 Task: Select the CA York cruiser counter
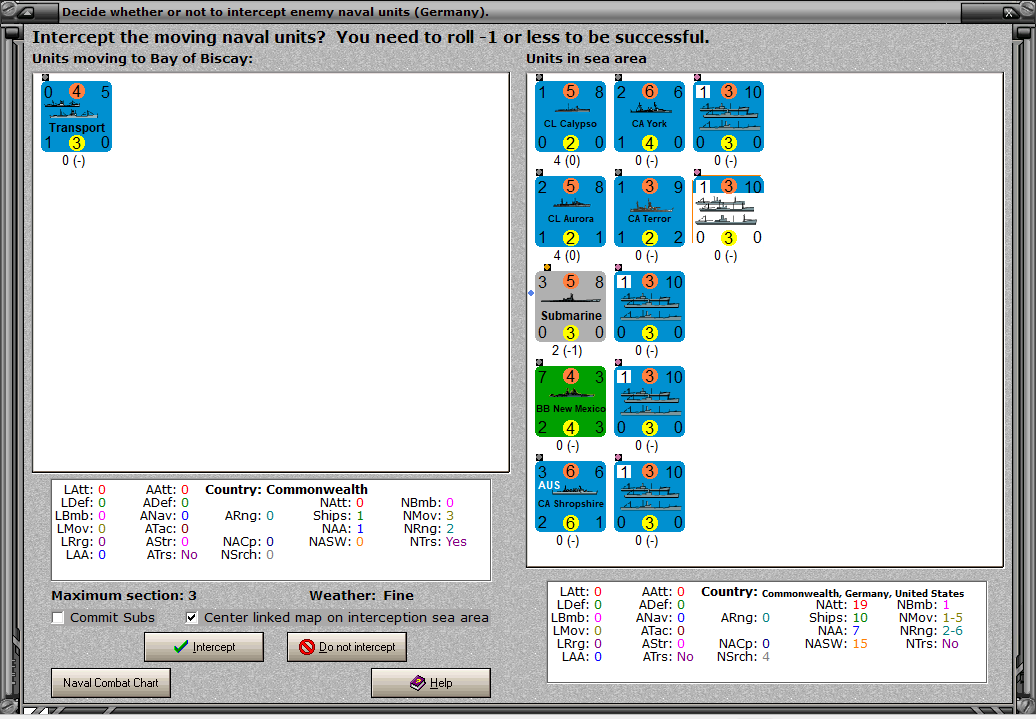pyautogui.click(x=648, y=115)
